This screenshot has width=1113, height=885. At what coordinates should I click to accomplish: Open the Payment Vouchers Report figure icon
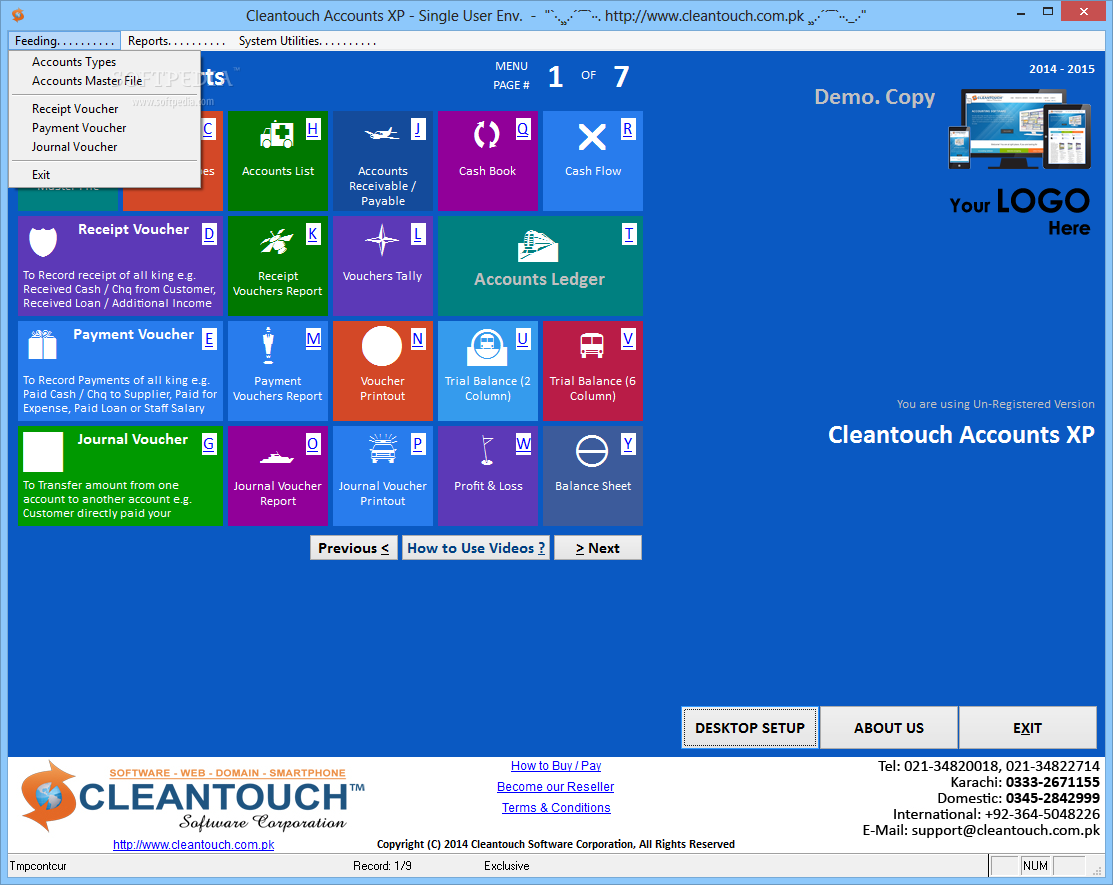268,345
